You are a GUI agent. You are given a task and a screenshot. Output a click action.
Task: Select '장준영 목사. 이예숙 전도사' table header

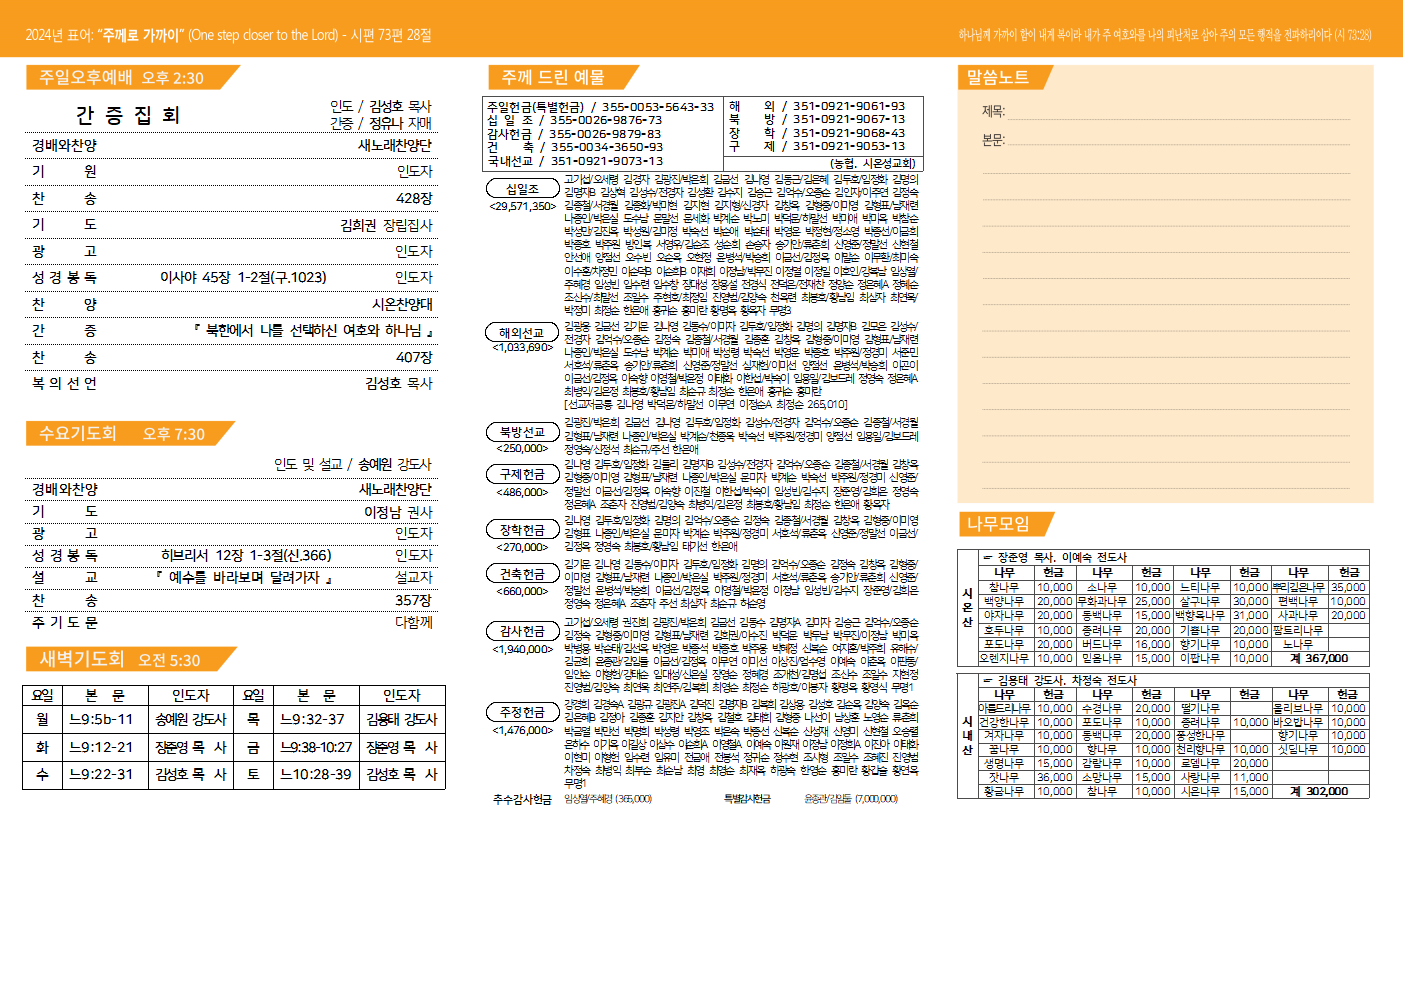pyautogui.click(x=1062, y=557)
